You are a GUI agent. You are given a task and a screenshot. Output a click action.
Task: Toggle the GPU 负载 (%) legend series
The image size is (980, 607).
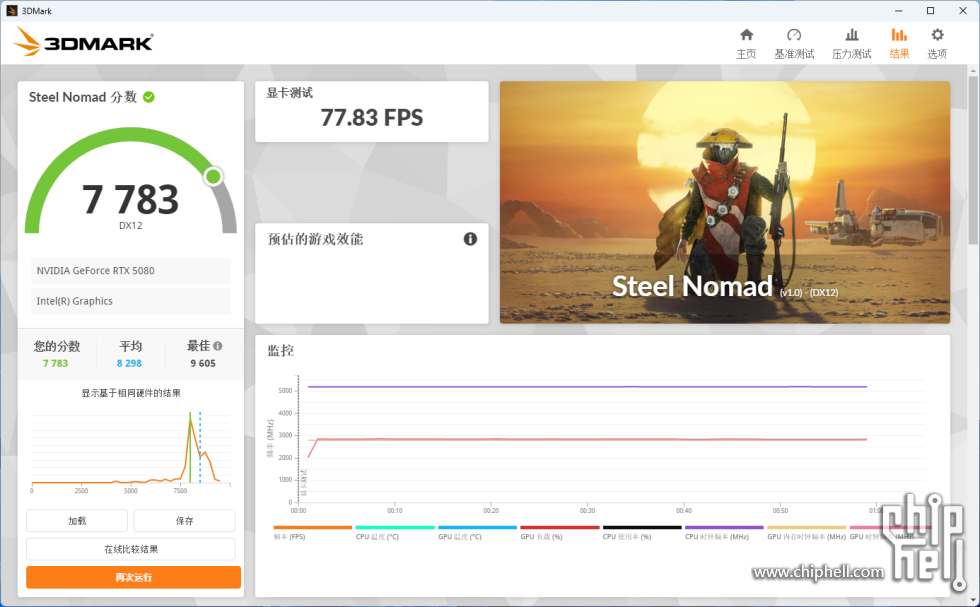(x=559, y=533)
